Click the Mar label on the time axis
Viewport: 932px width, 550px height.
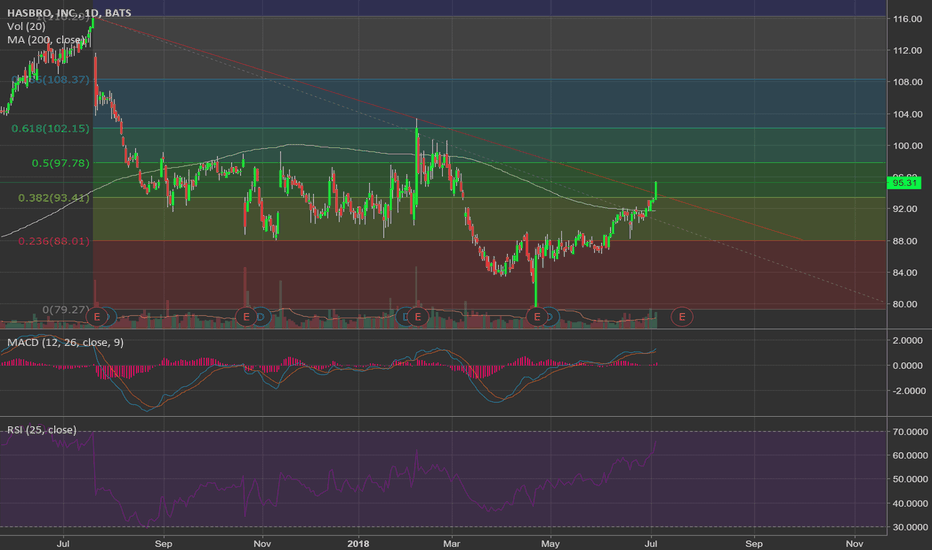(x=451, y=543)
